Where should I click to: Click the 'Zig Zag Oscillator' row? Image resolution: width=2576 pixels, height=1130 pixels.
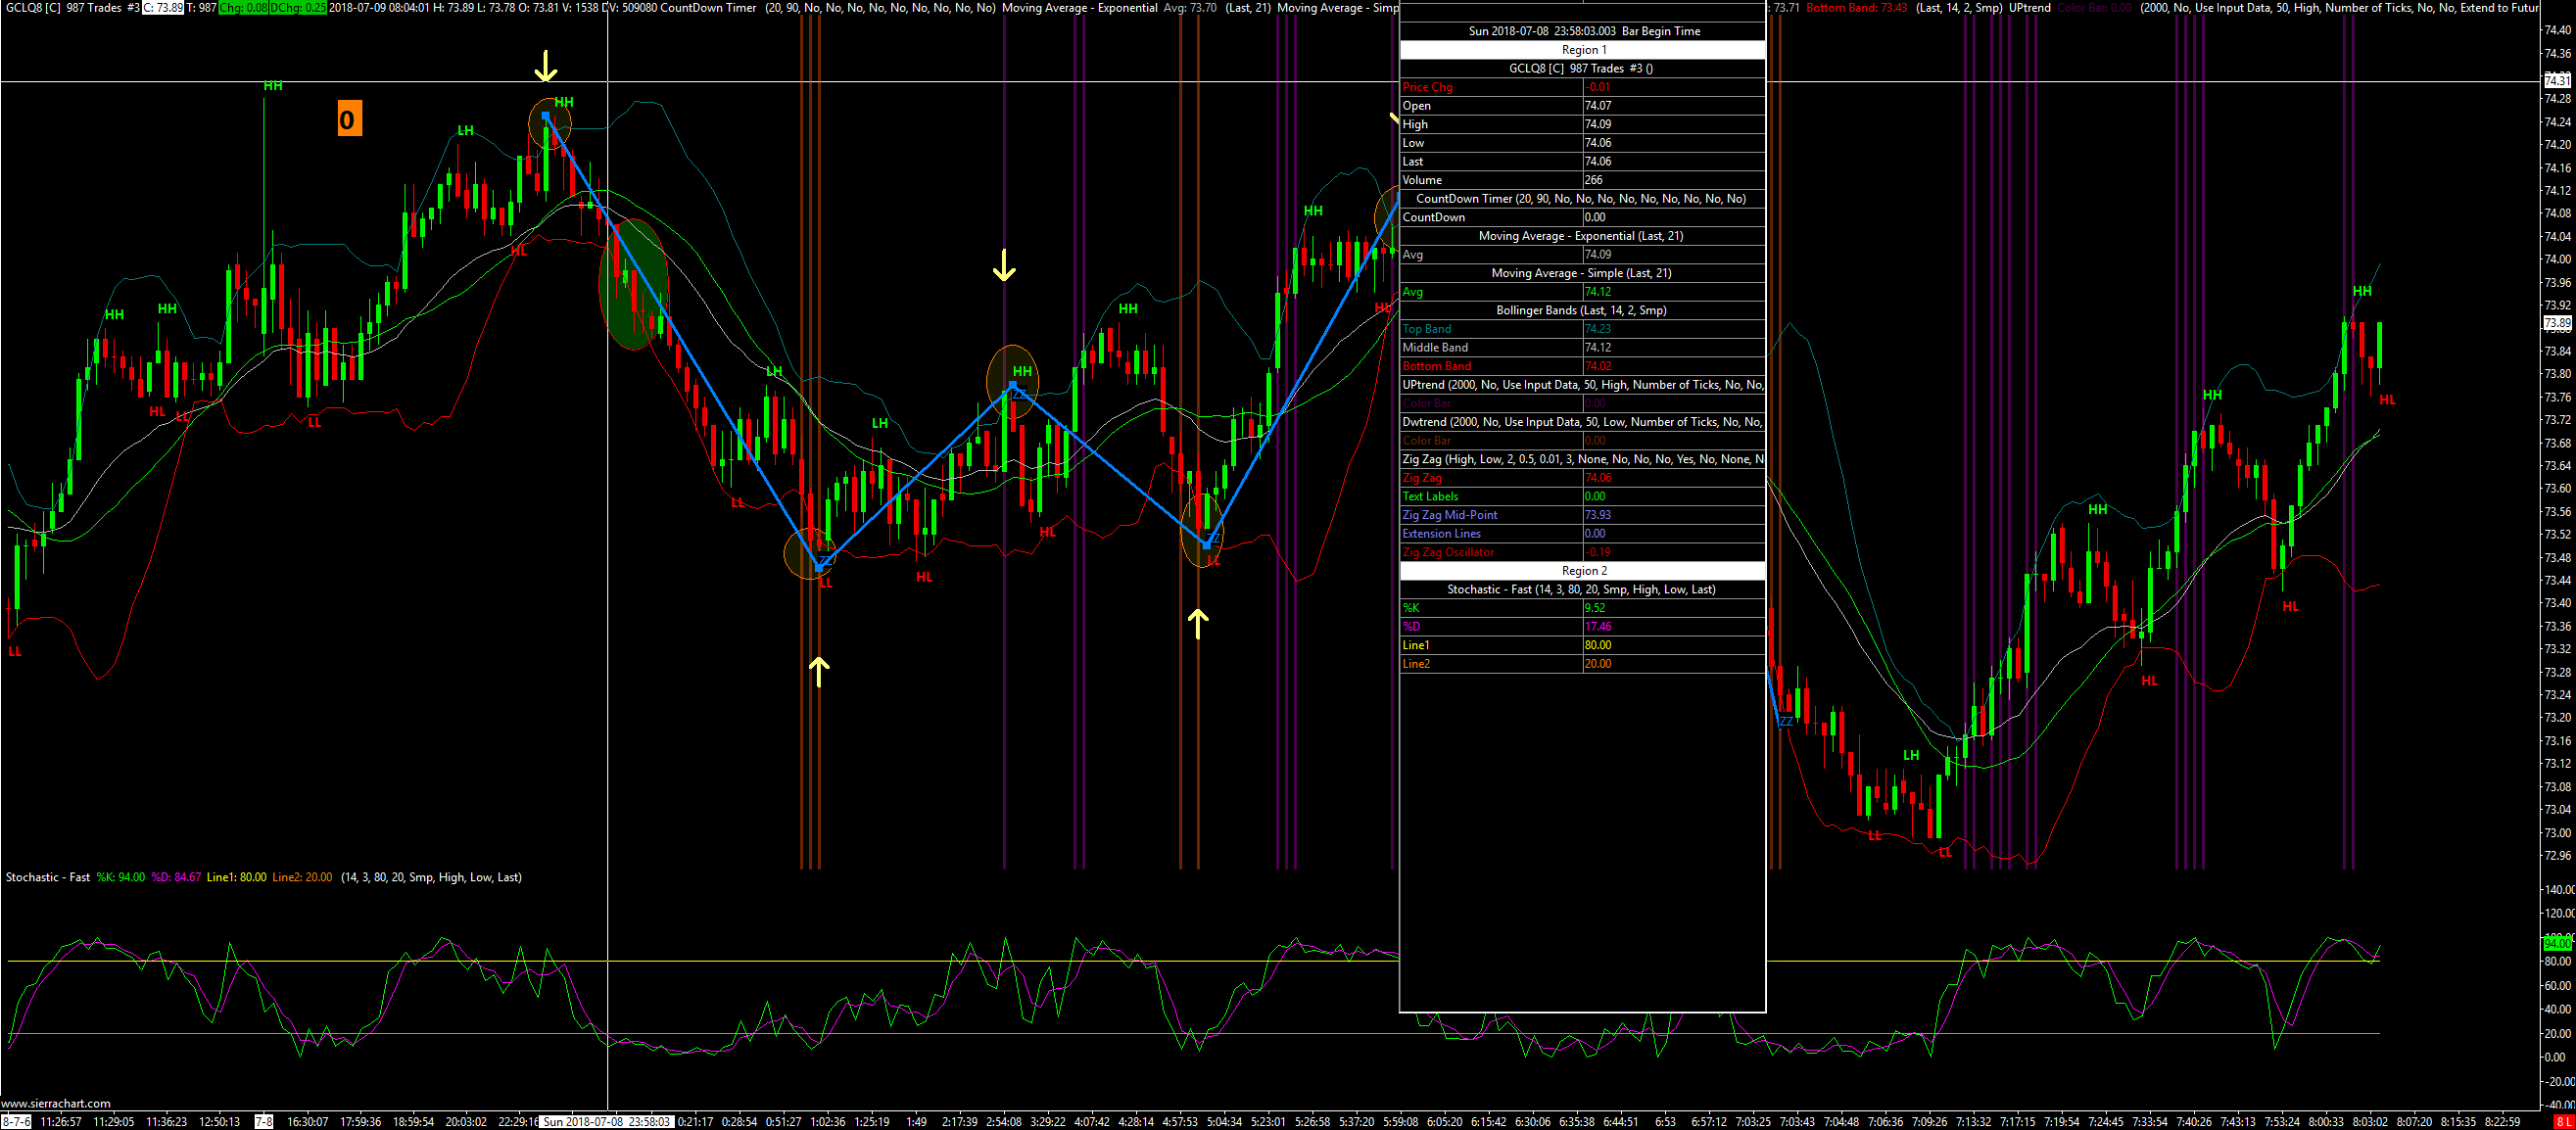tap(1447, 552)
